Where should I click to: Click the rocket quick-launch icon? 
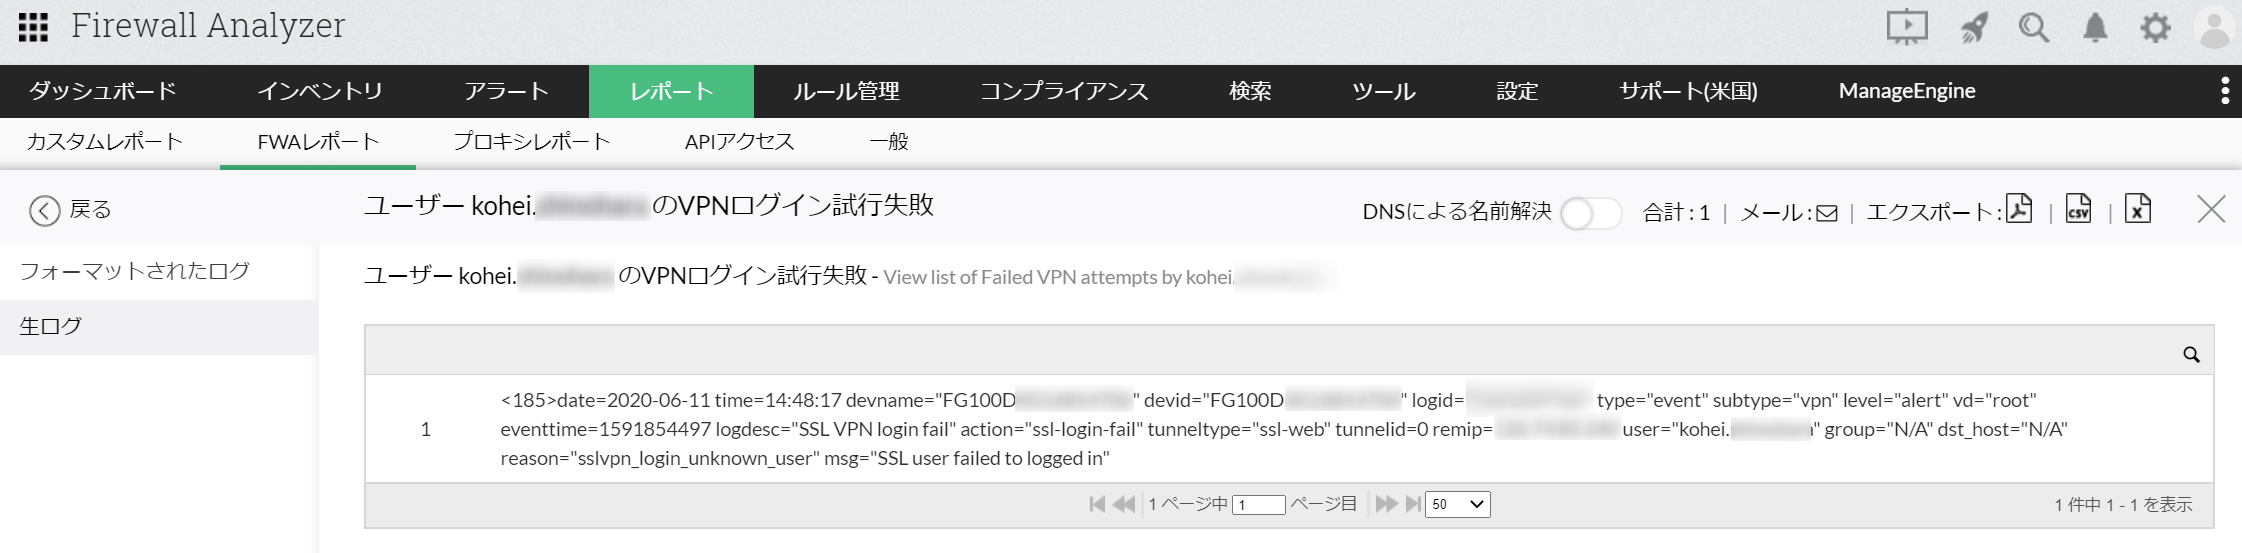tap(1973, 27)
